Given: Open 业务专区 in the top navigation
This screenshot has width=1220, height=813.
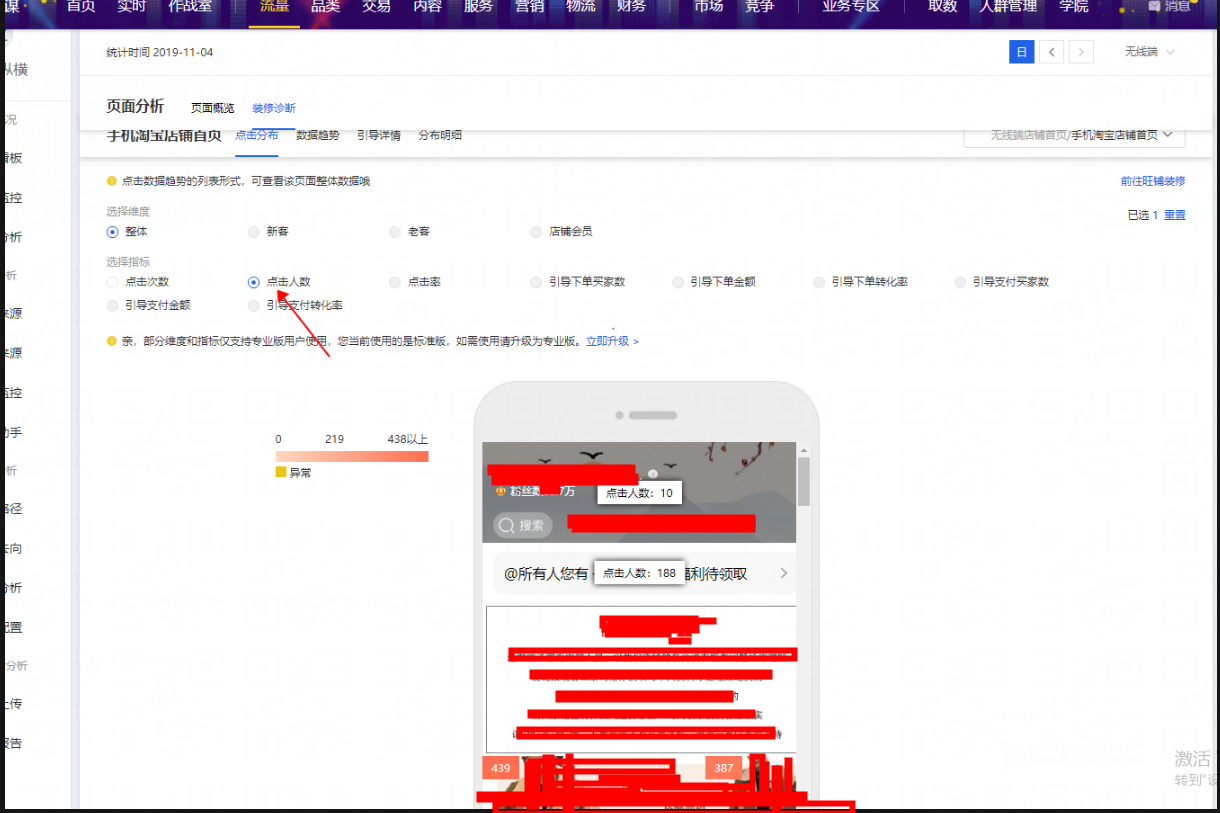Looking at the screenshot, I should point(851,7).
